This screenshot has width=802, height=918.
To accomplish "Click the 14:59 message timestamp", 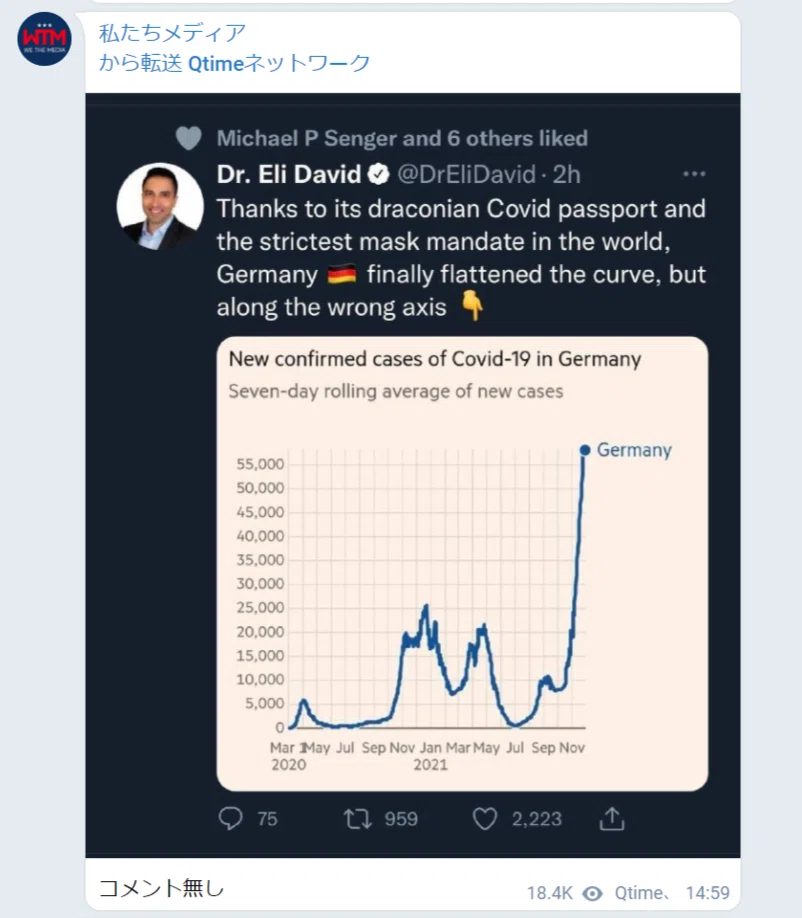I will 707,893.
